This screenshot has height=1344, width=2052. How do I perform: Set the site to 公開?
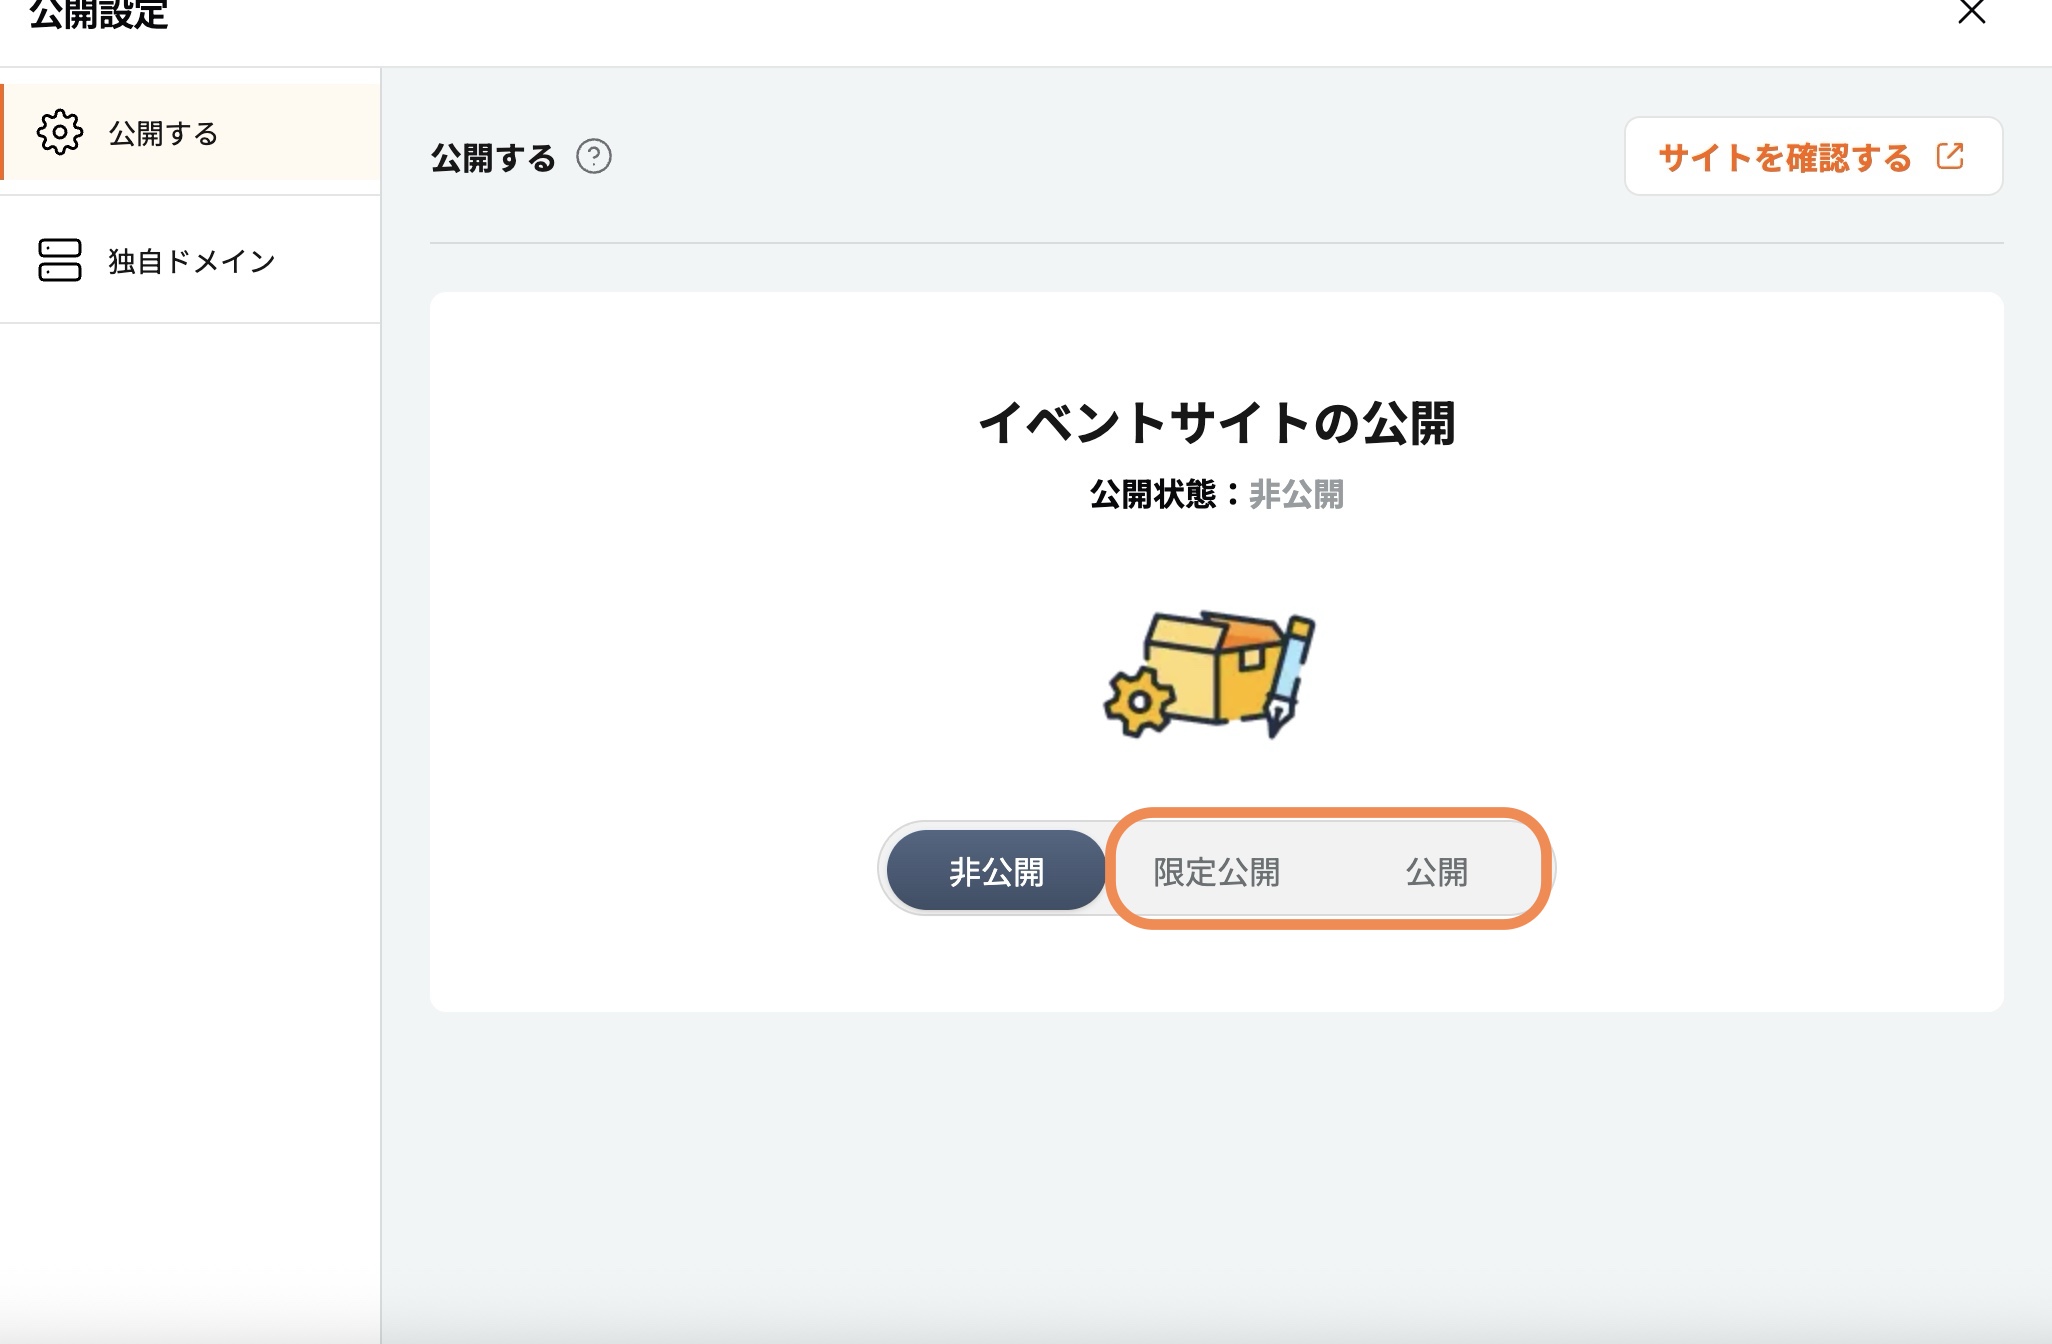[1436, 871]
